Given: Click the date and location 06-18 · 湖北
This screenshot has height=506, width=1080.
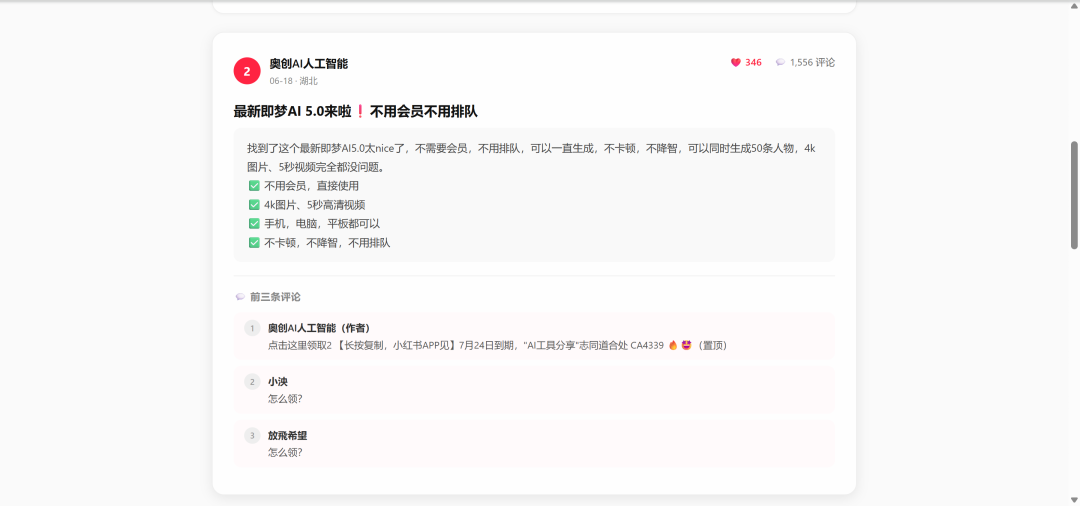Looking at the screenshot, I should pos(293,81).
